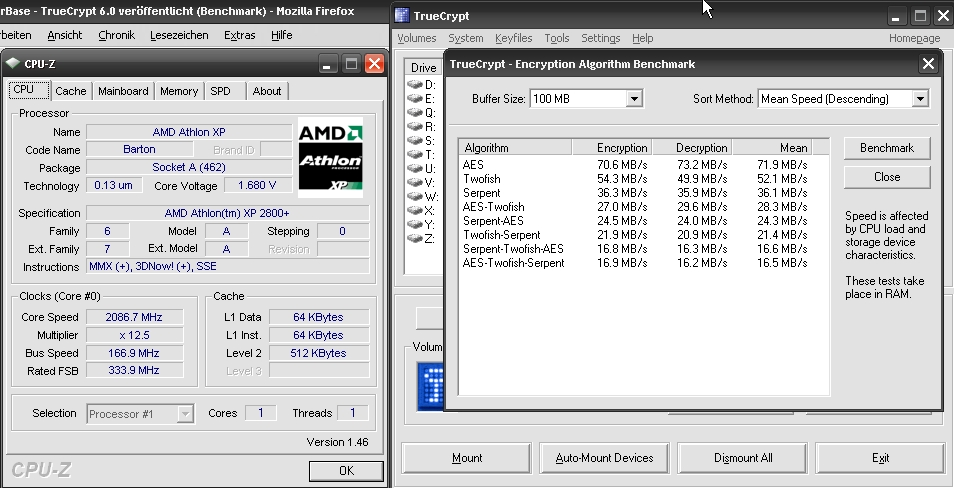Select drive S: in TrueCrypt list
This screenshot has width=954, height=488.
422,141
